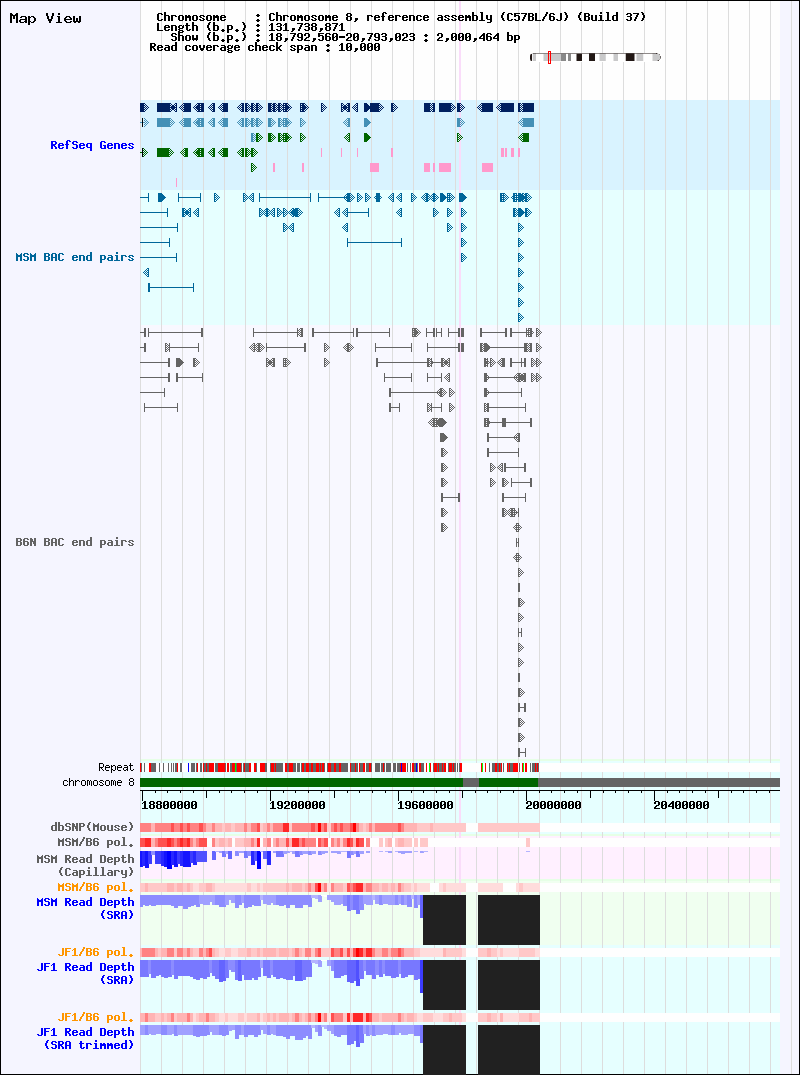
Task: Click the 19600000 axis position label
Action: tap(425, 805)
